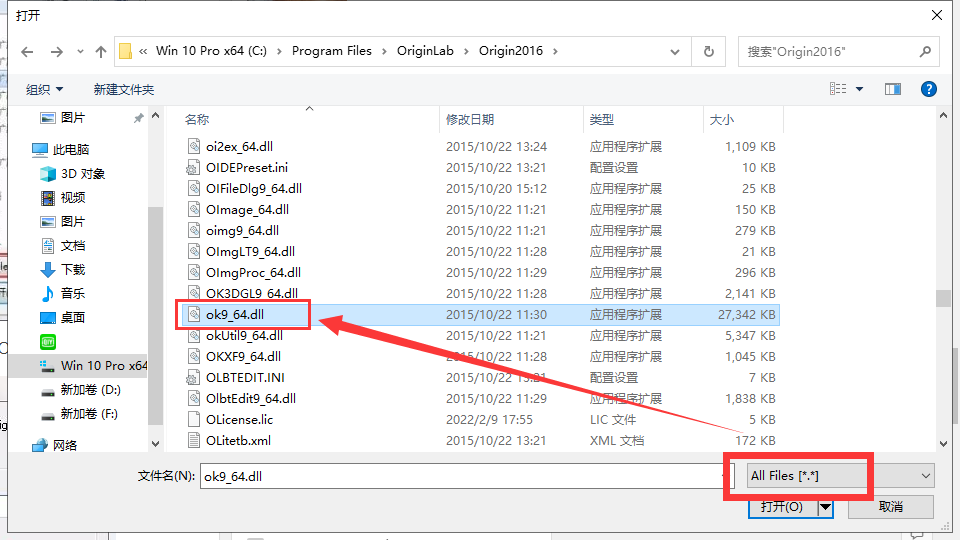Open 3D 对象 folder in sidebar
This screenshot has width=960, height=540.
83,174
